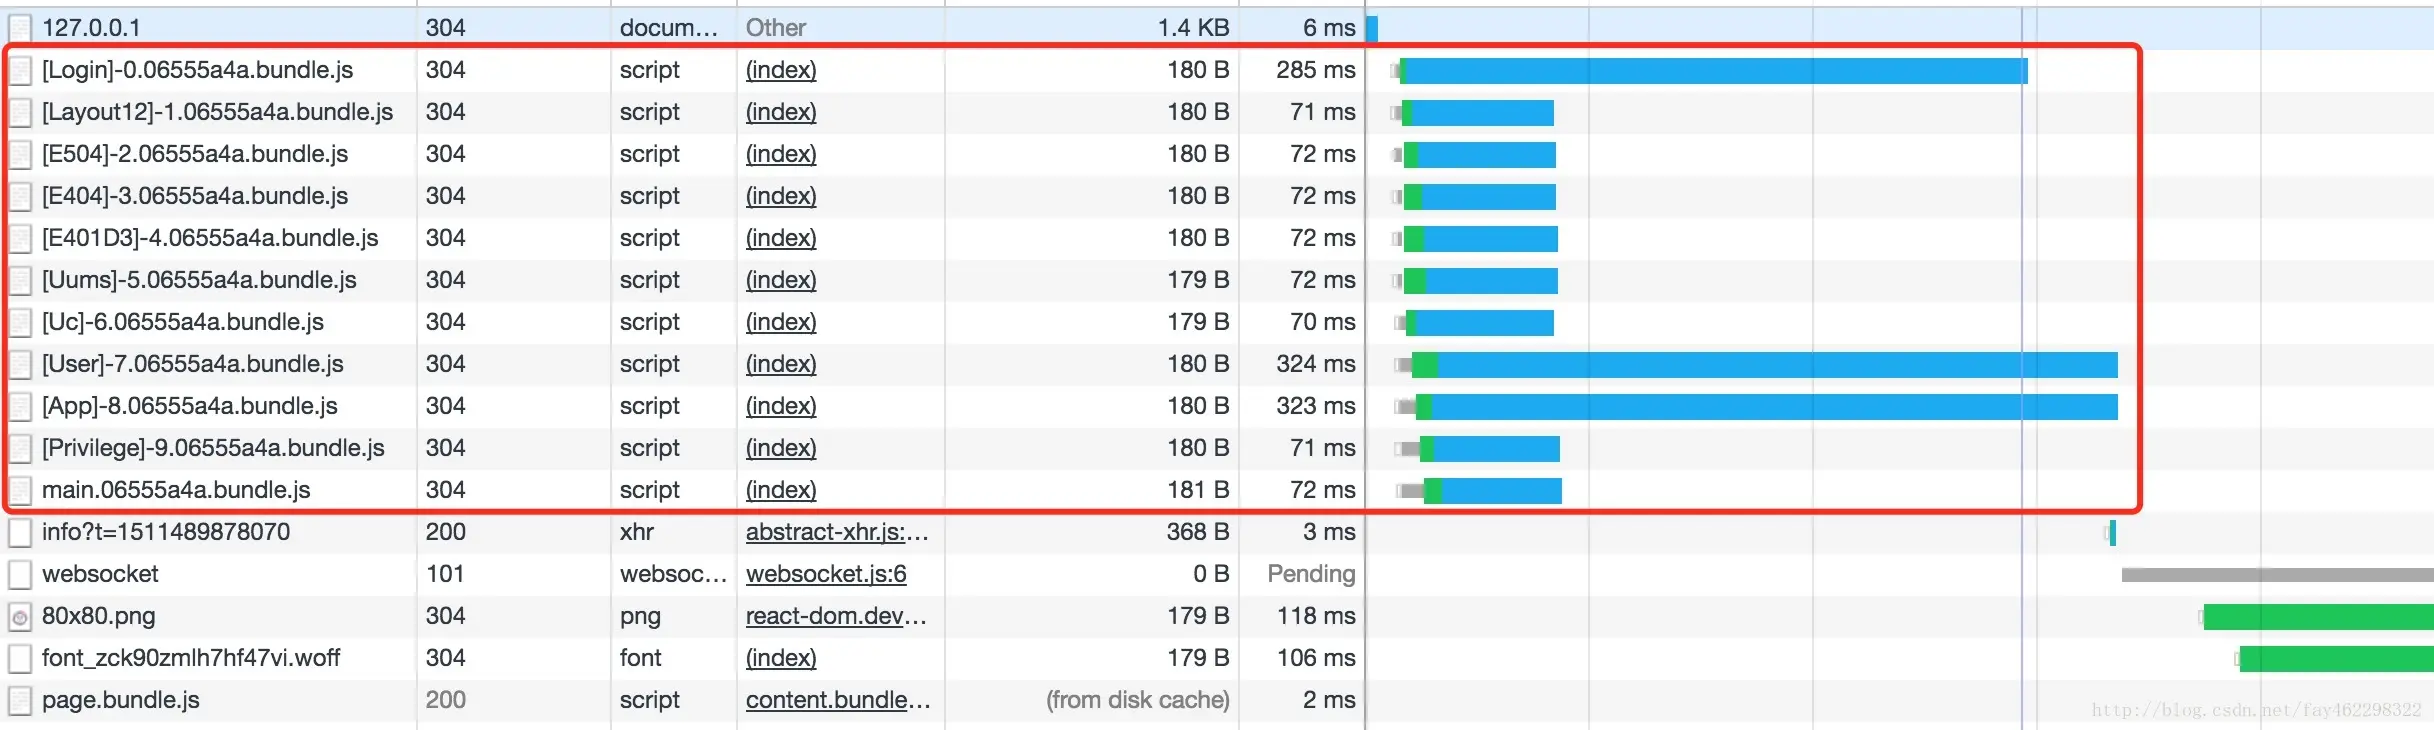Click the file icon beside main.06555a4a.bundle.js
This screenshot has width=2434, height=730.
20,490
